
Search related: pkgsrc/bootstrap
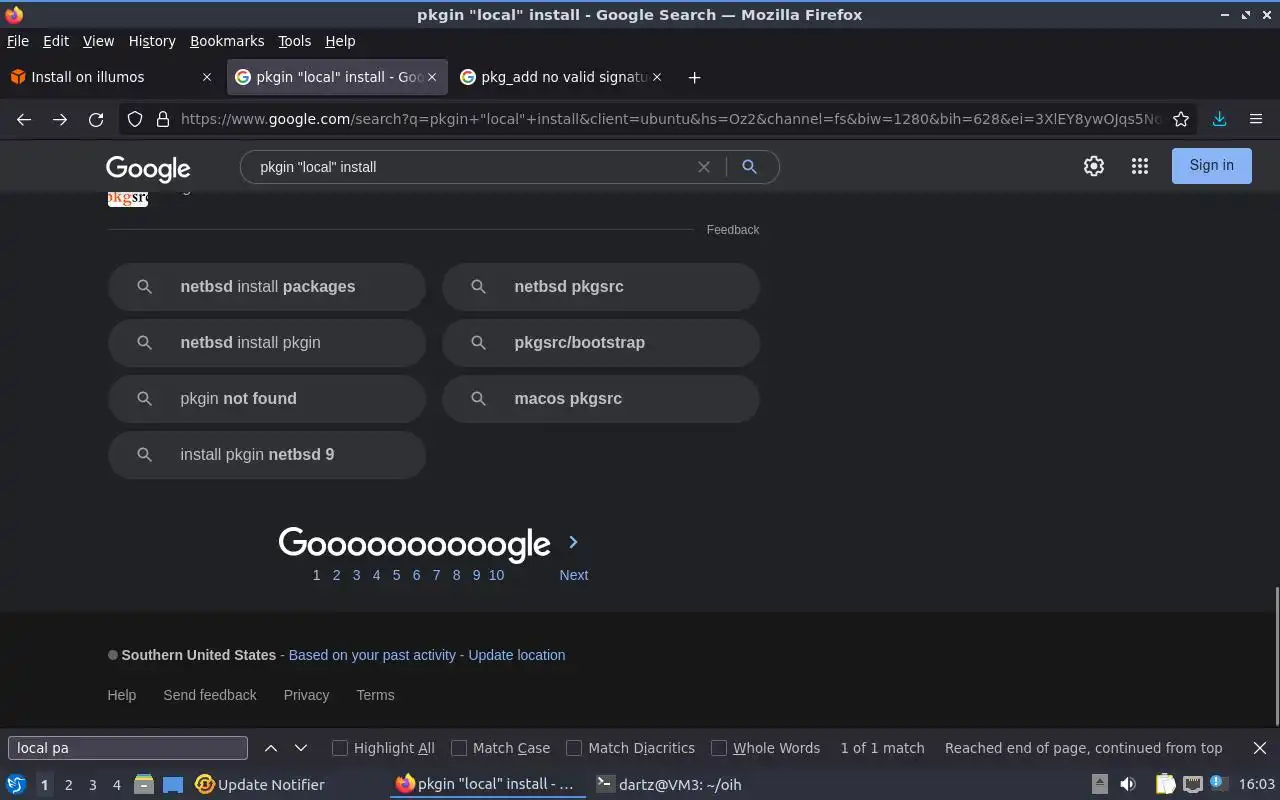(x=601, y=343)
